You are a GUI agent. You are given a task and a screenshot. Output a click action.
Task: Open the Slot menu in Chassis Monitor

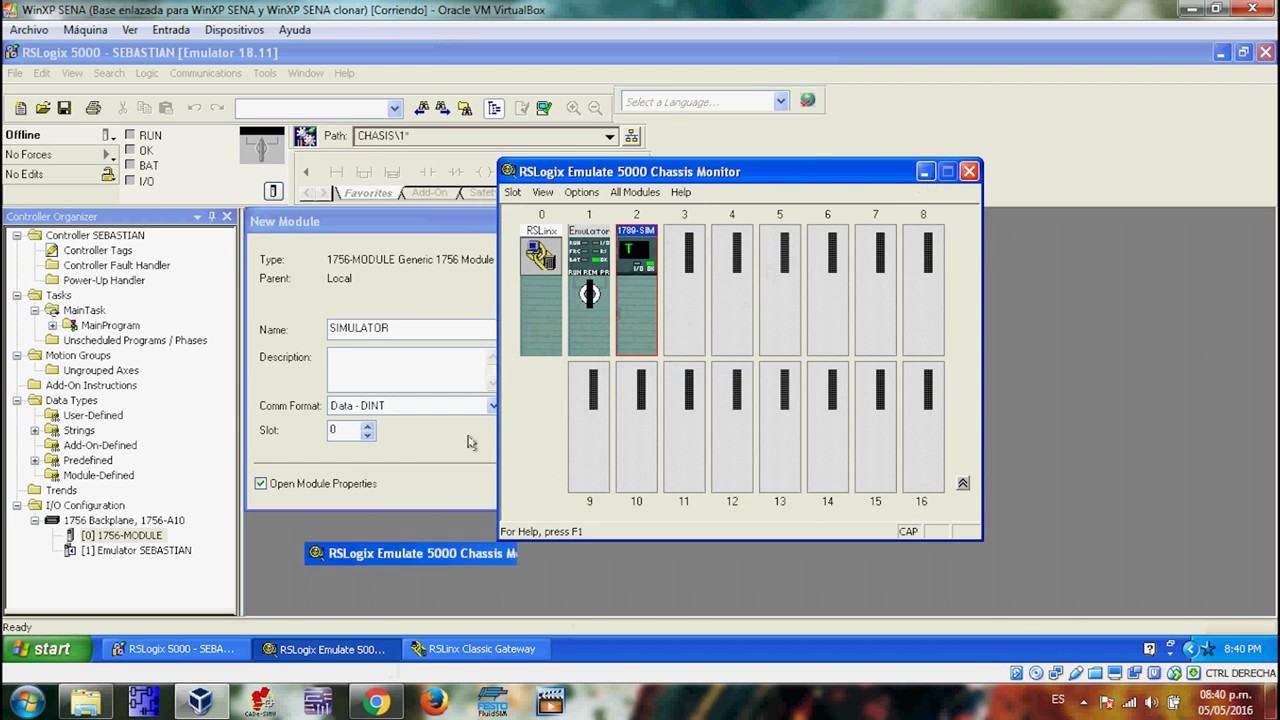pyautogui.click(x=513, y=192)
